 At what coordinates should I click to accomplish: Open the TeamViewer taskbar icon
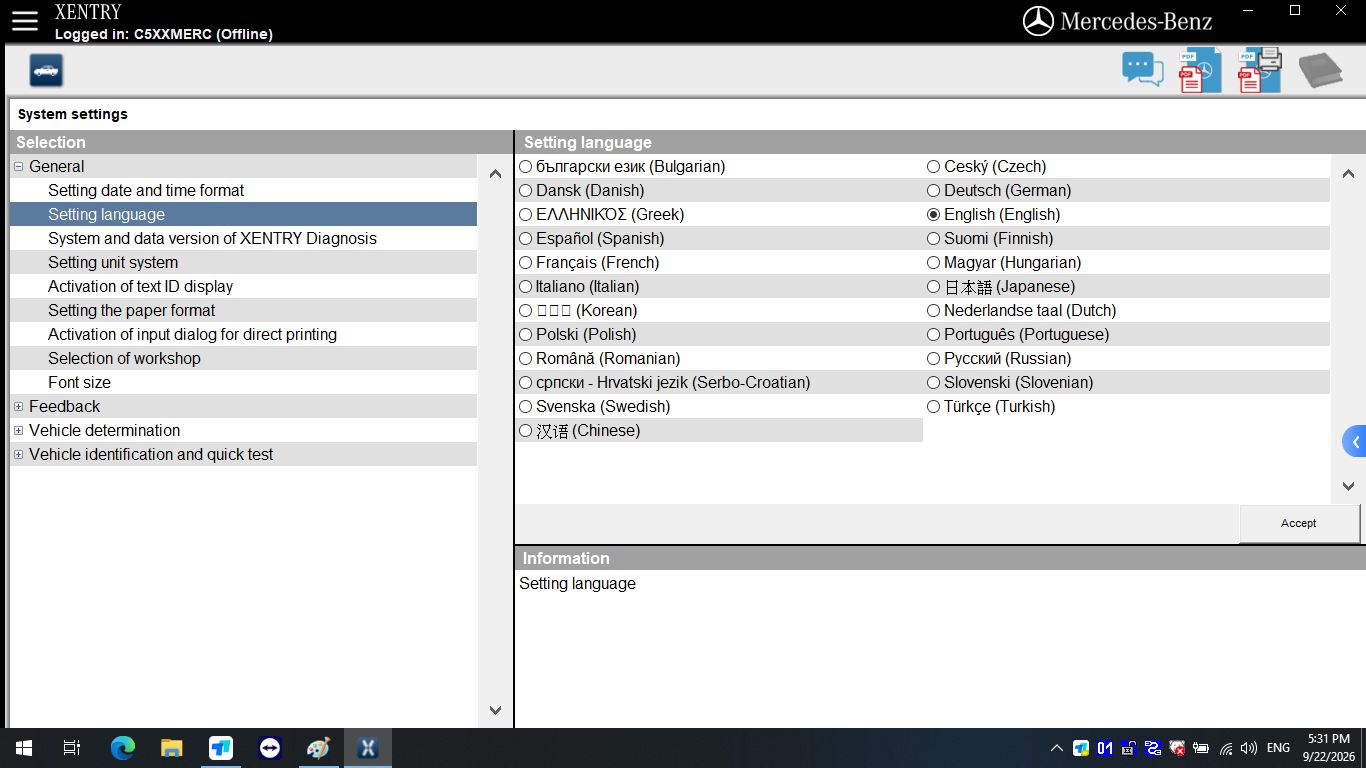pos(270,748)
